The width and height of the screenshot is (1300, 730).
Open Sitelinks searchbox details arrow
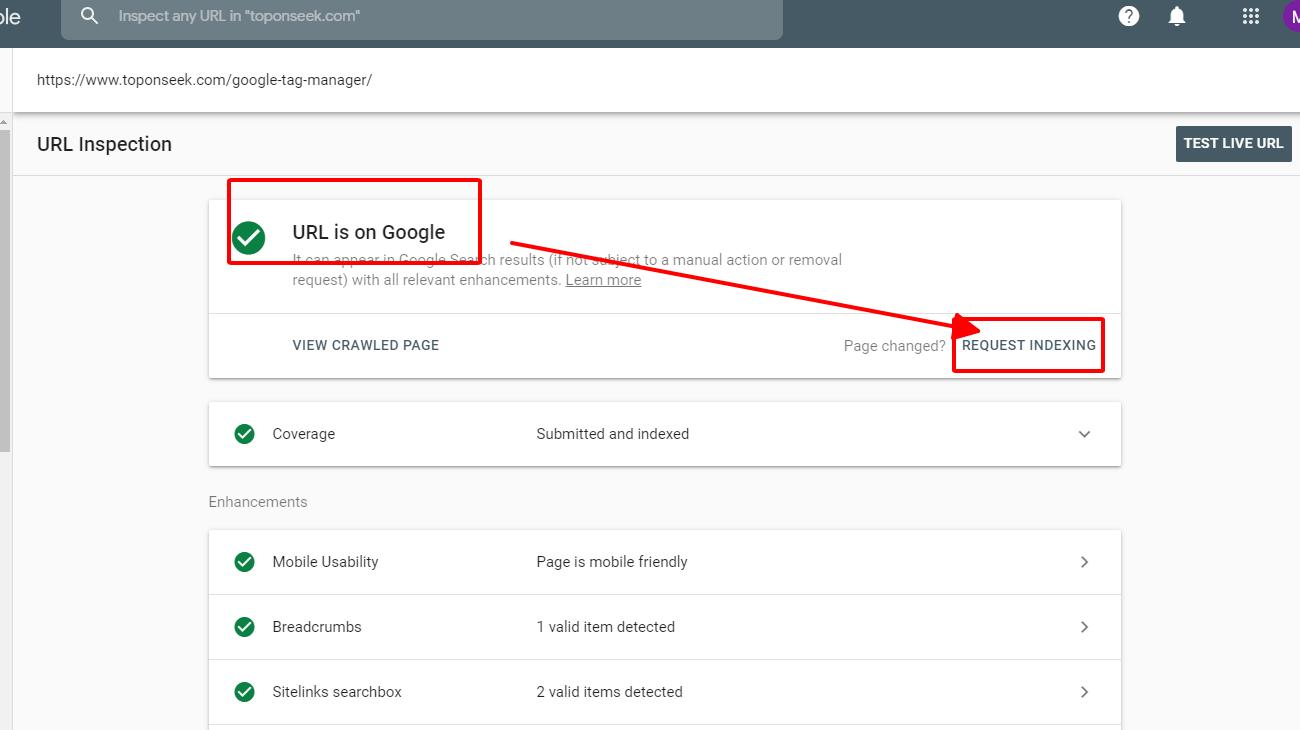1084,692
